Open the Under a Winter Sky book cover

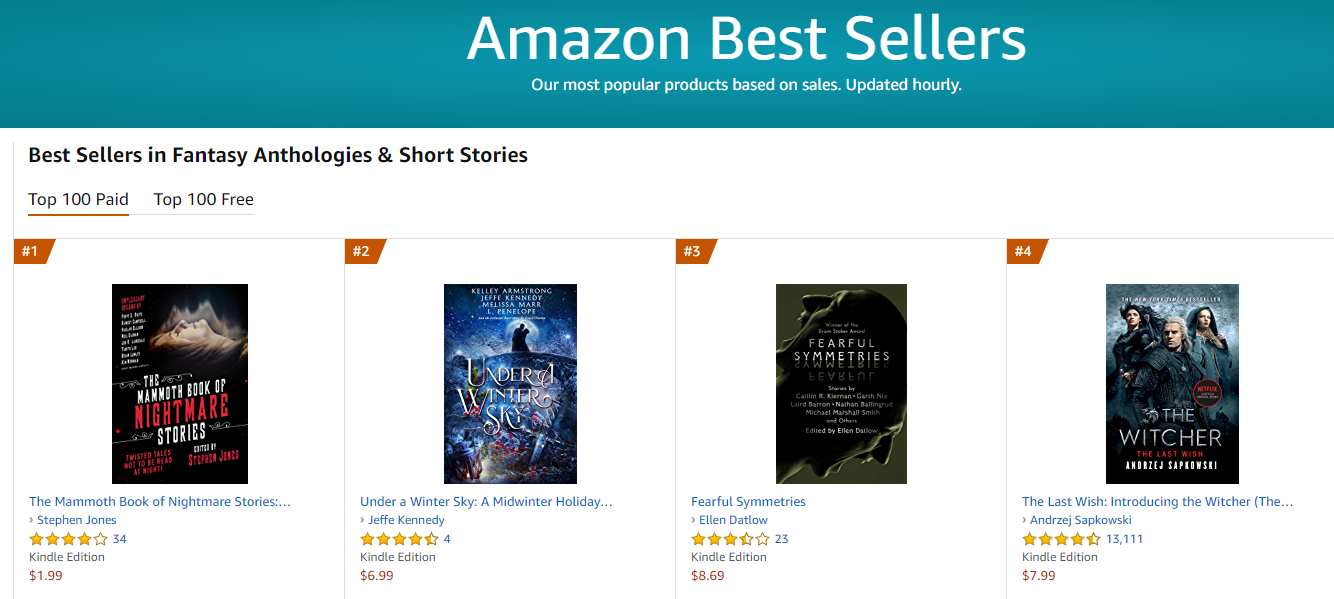point(510,384)
